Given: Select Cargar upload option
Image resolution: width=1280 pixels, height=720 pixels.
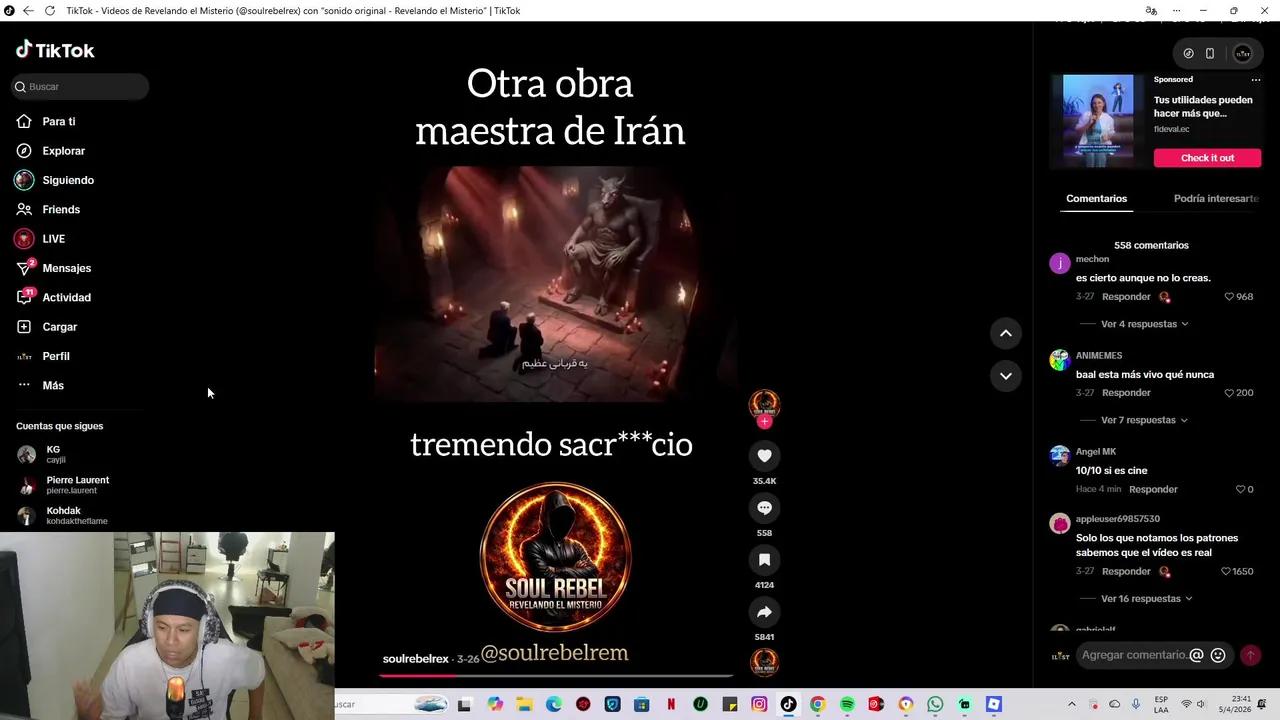Looking at the screenshot, I should pos(47,327).
